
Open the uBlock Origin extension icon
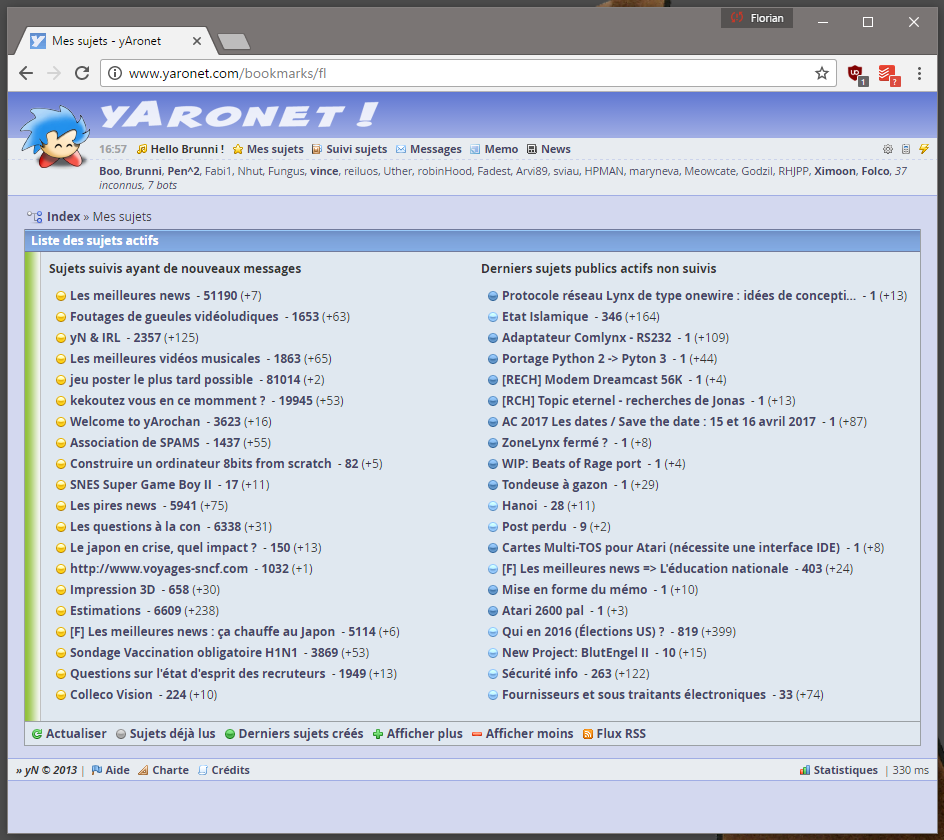pos(856,73)
